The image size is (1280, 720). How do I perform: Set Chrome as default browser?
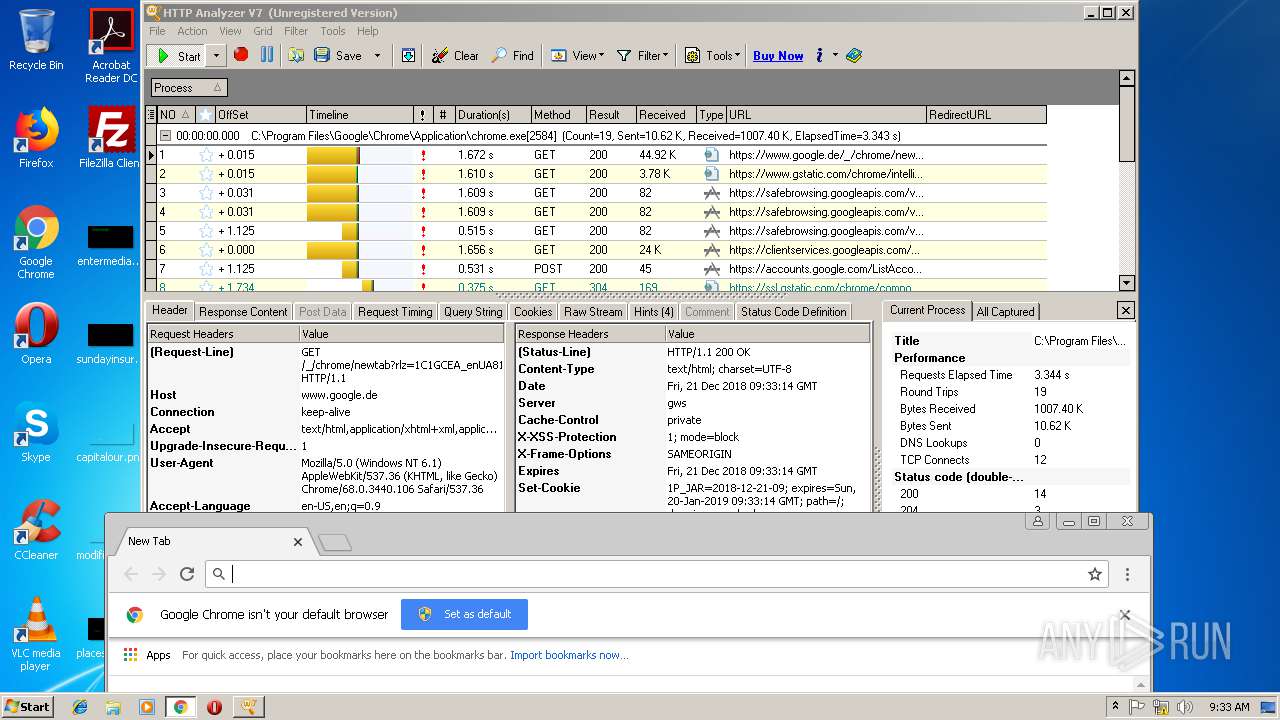tap(464, 614)
